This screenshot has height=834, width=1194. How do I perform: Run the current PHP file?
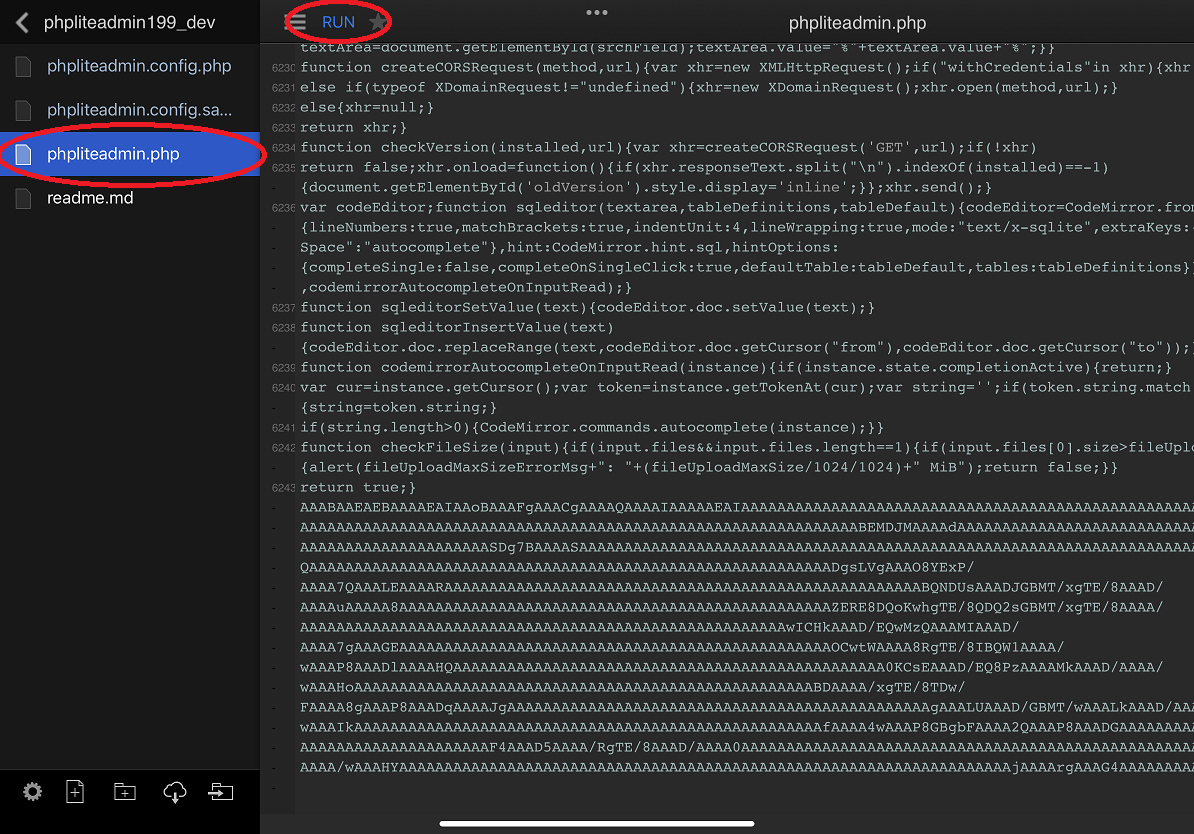(338, 22)
